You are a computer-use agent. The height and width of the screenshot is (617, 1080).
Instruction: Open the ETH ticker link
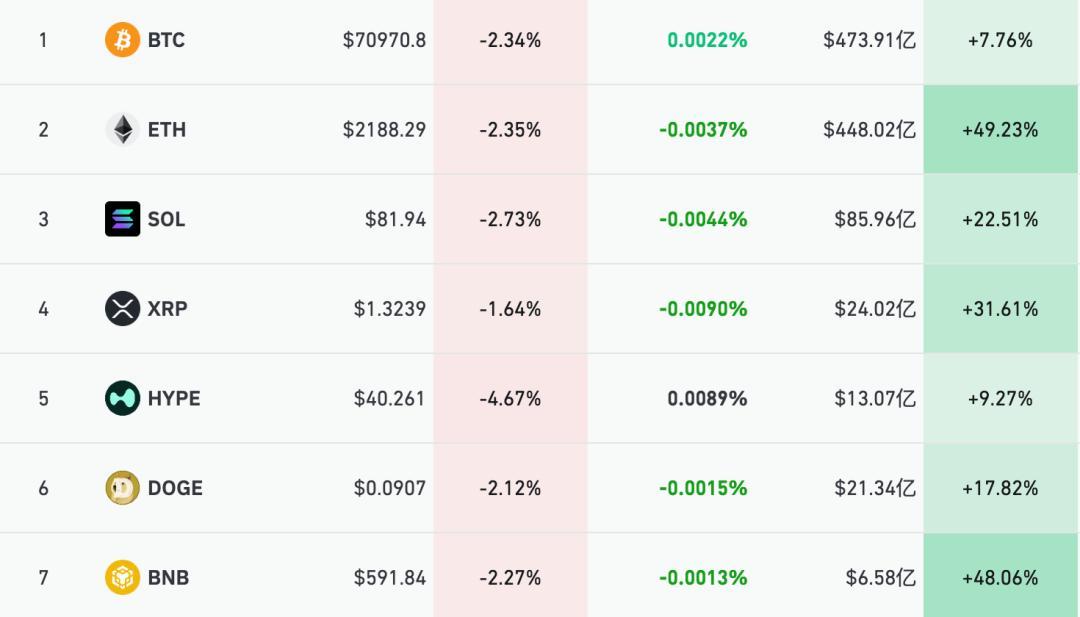[x=166, y=129]
